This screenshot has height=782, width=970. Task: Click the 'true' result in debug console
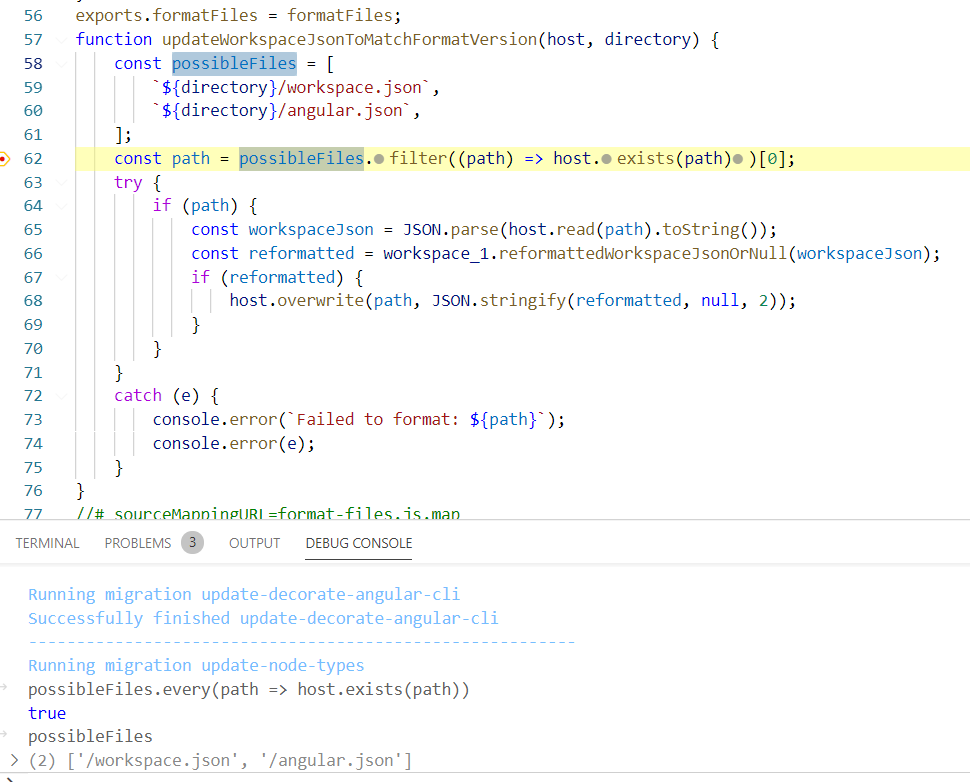pyautogui.click(x=47, y=713)
